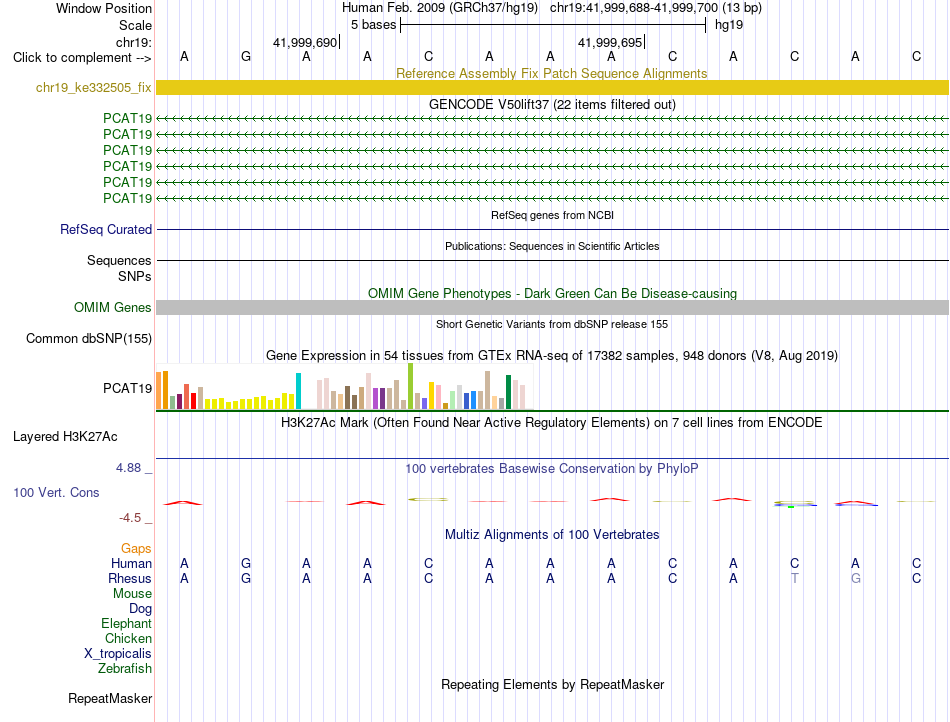
Task: Click the yellow fix patch alignment bar
Action: click(552, 88)
